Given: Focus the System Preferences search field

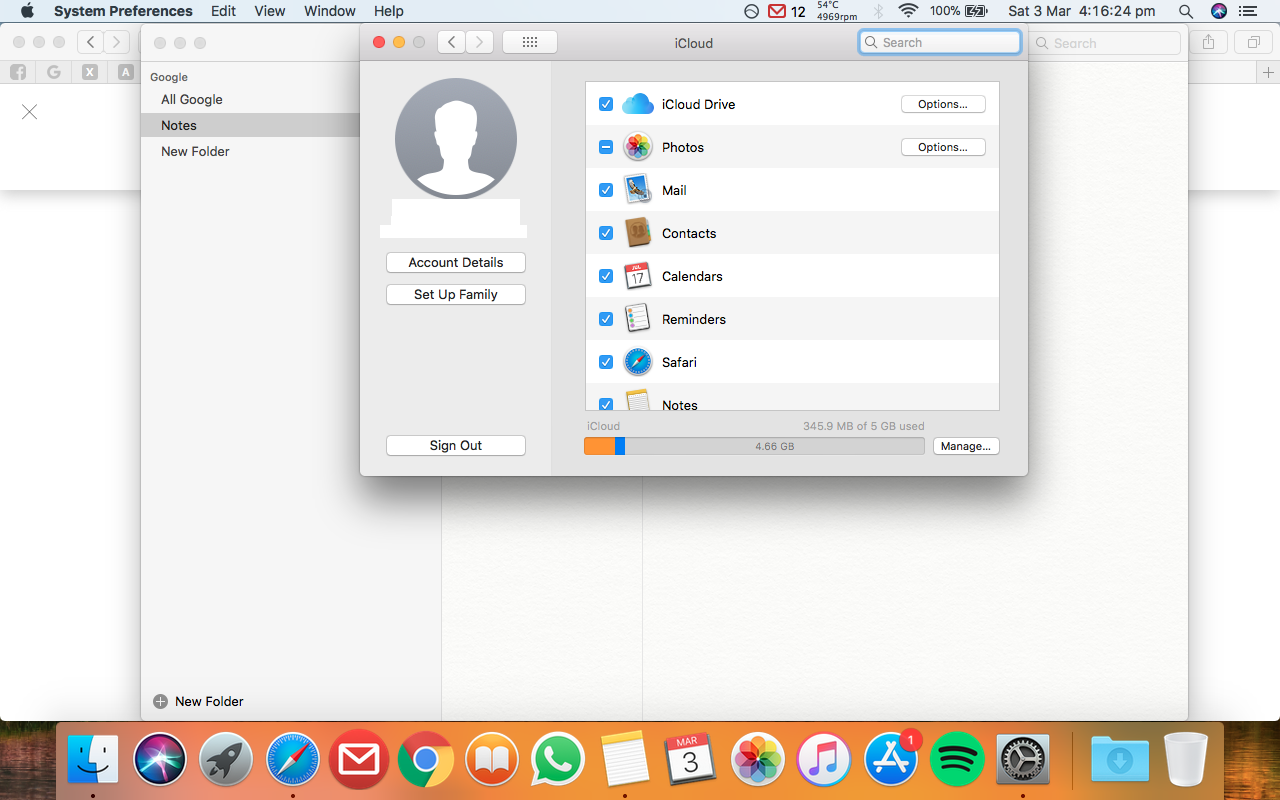Looking at the screenshot, I should click(x=940, y=42).
